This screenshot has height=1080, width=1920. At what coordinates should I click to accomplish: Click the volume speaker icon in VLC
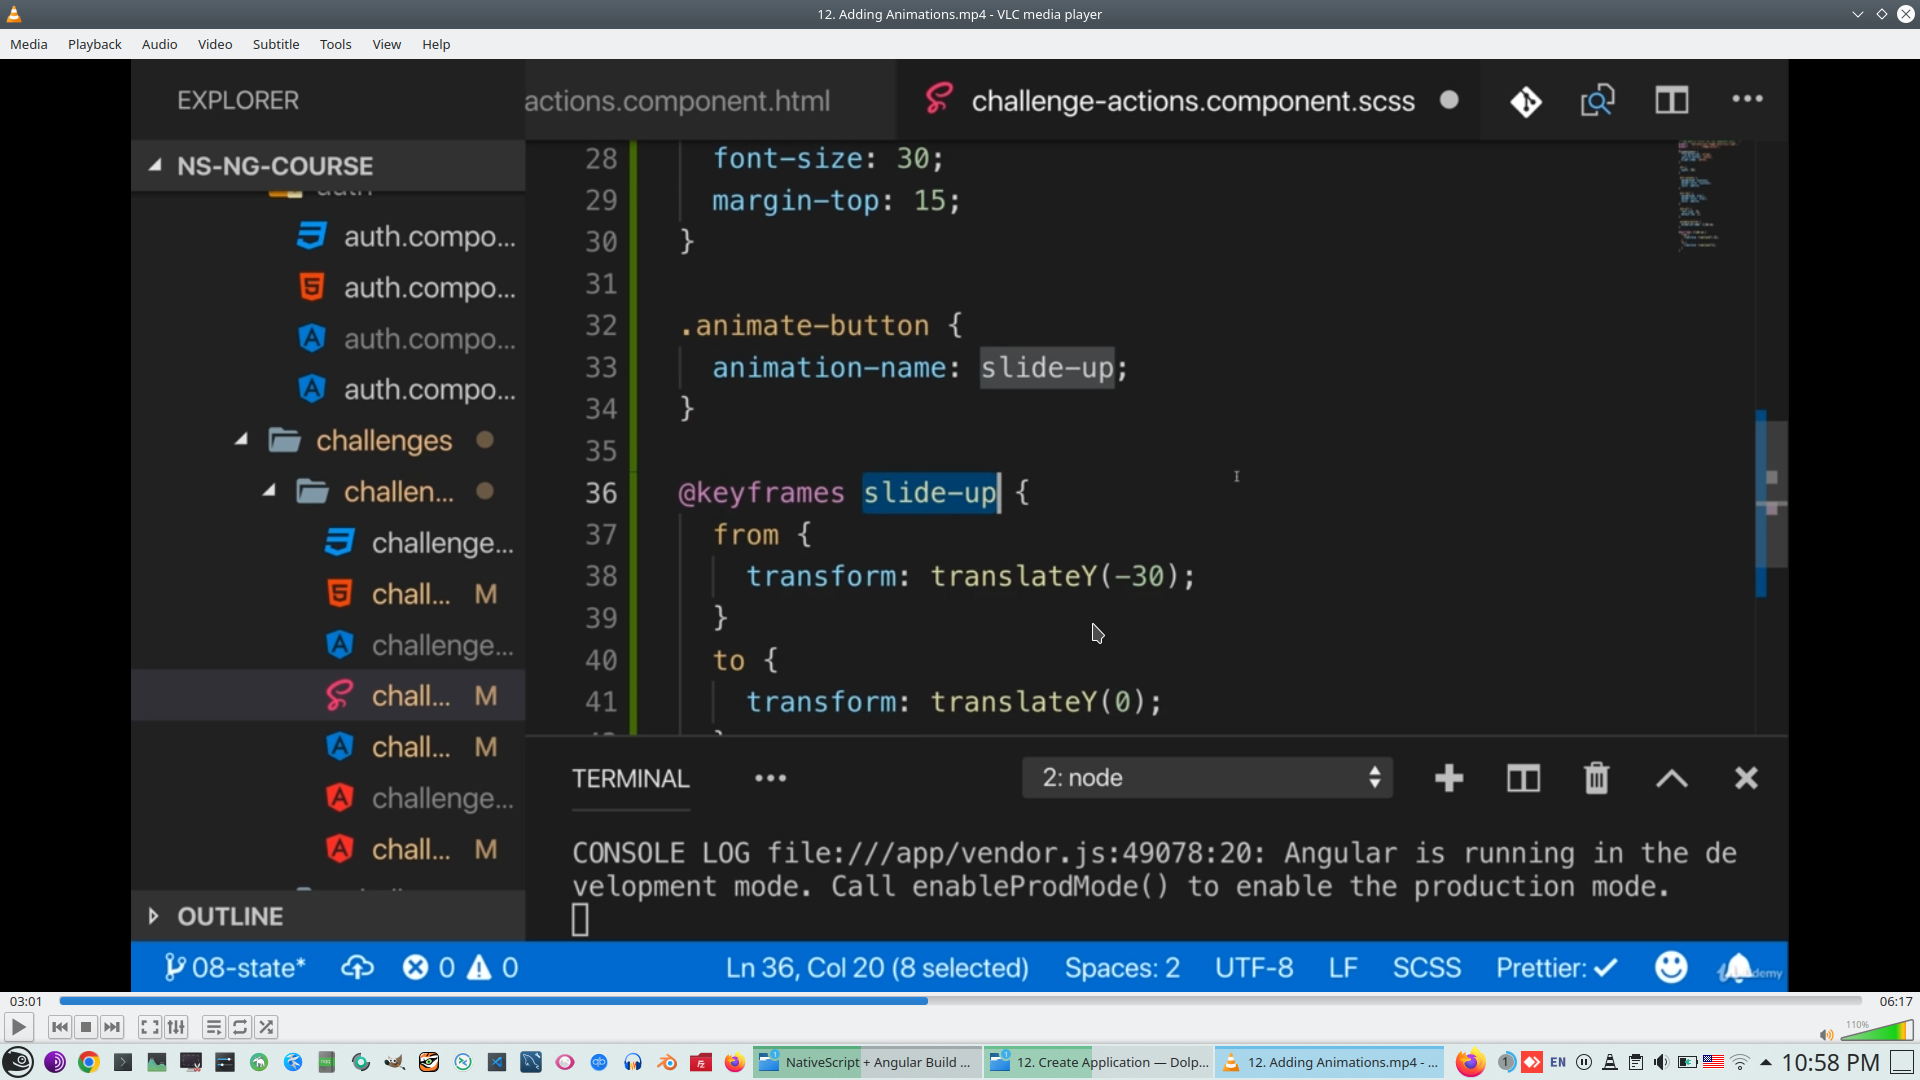pos(1826,1035)
